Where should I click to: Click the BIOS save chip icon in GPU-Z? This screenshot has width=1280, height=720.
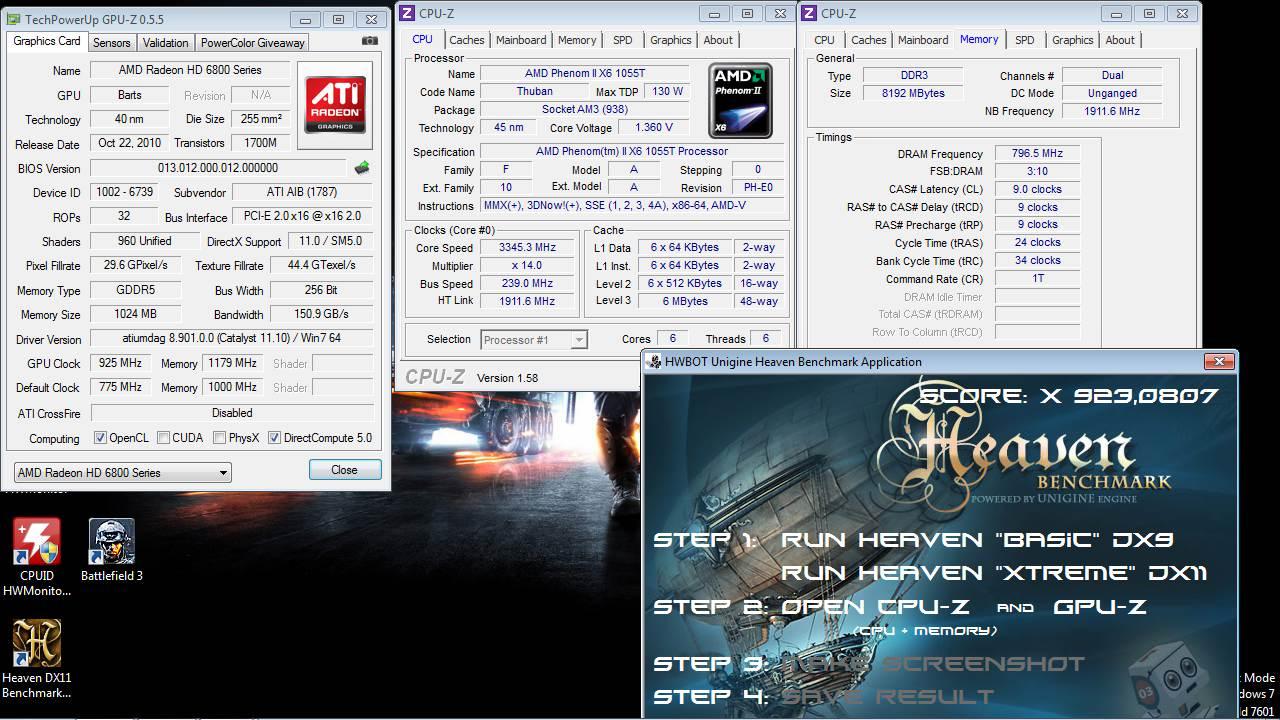tap(362, 168)
